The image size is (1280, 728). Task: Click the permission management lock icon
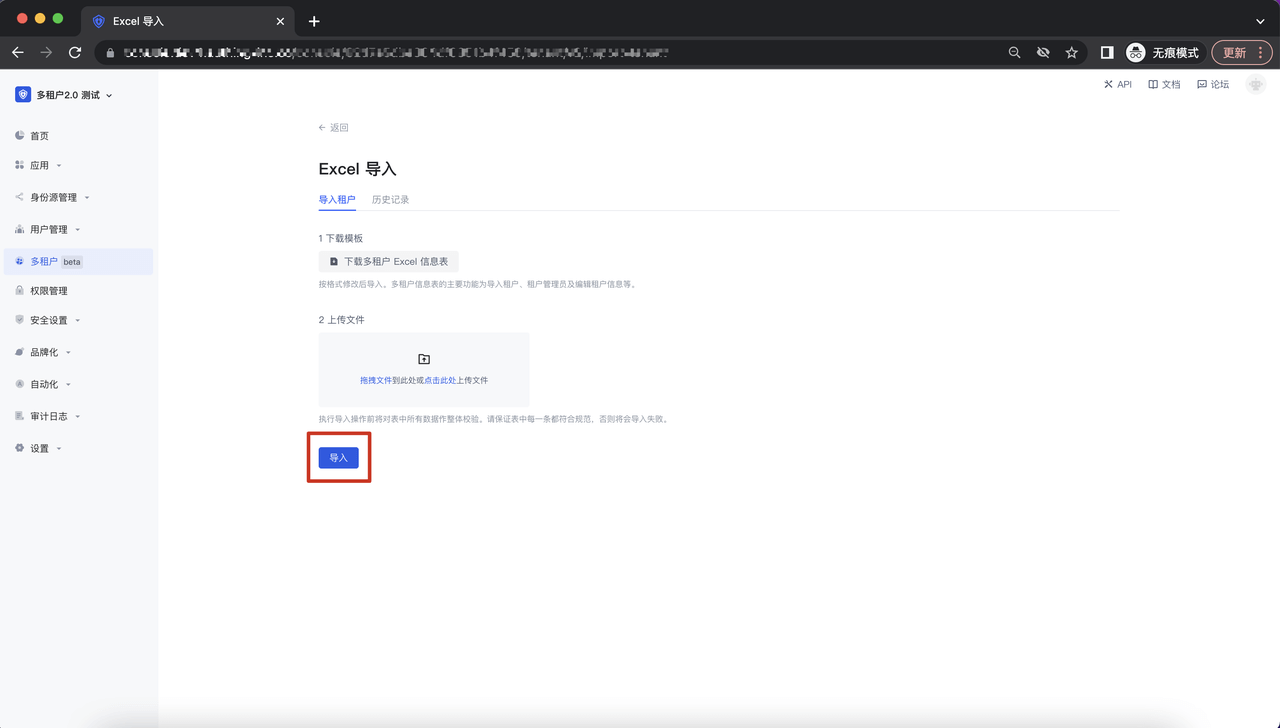(20, 290)
